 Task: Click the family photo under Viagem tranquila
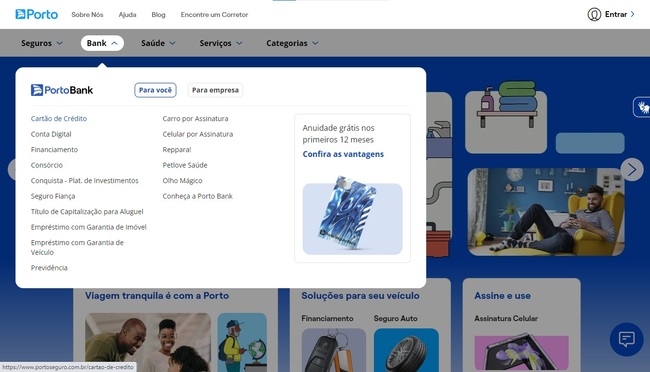coord(148,343)
